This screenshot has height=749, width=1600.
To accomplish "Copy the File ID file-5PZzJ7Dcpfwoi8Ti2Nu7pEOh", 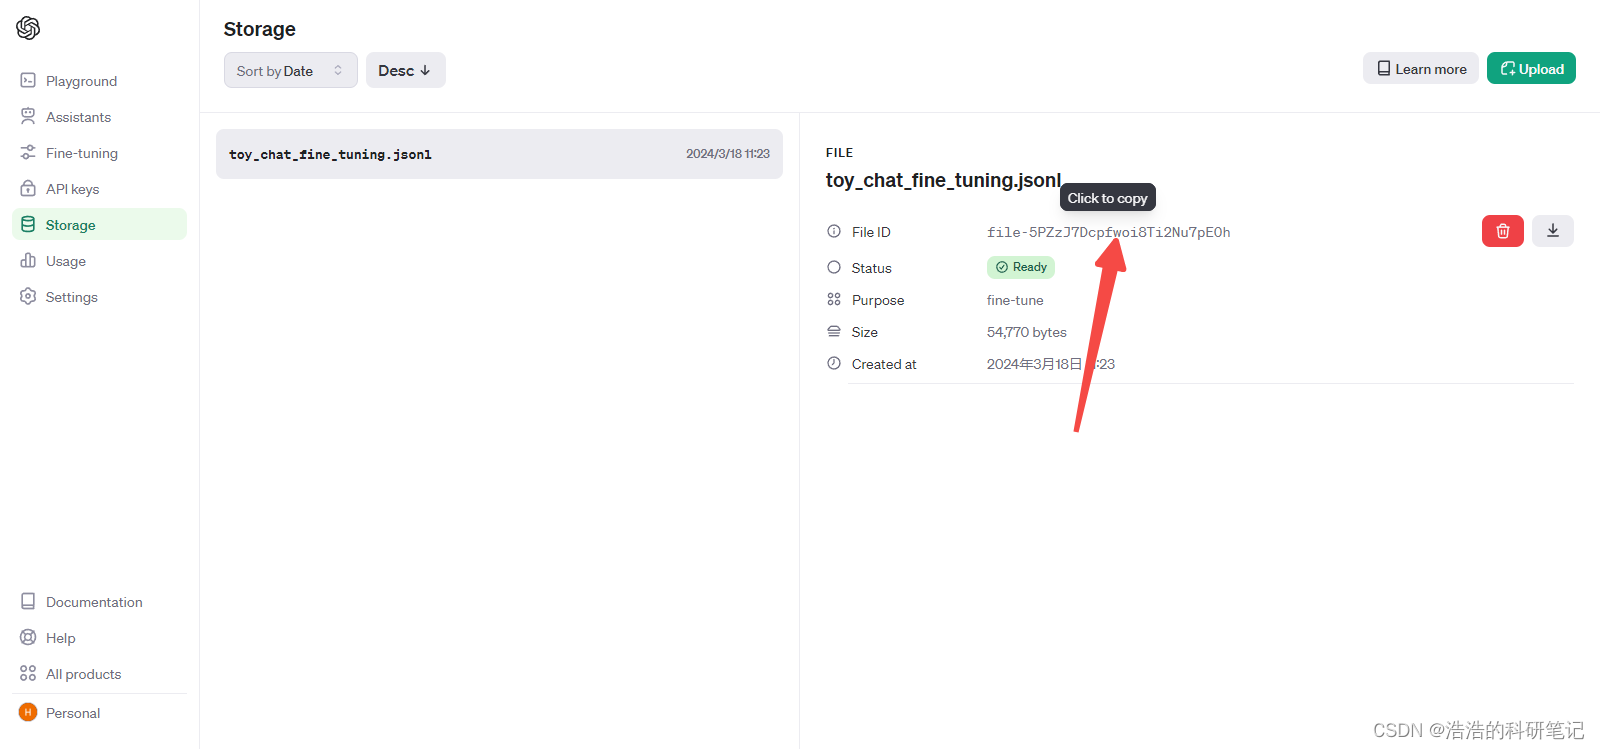I will [1108, 232].
